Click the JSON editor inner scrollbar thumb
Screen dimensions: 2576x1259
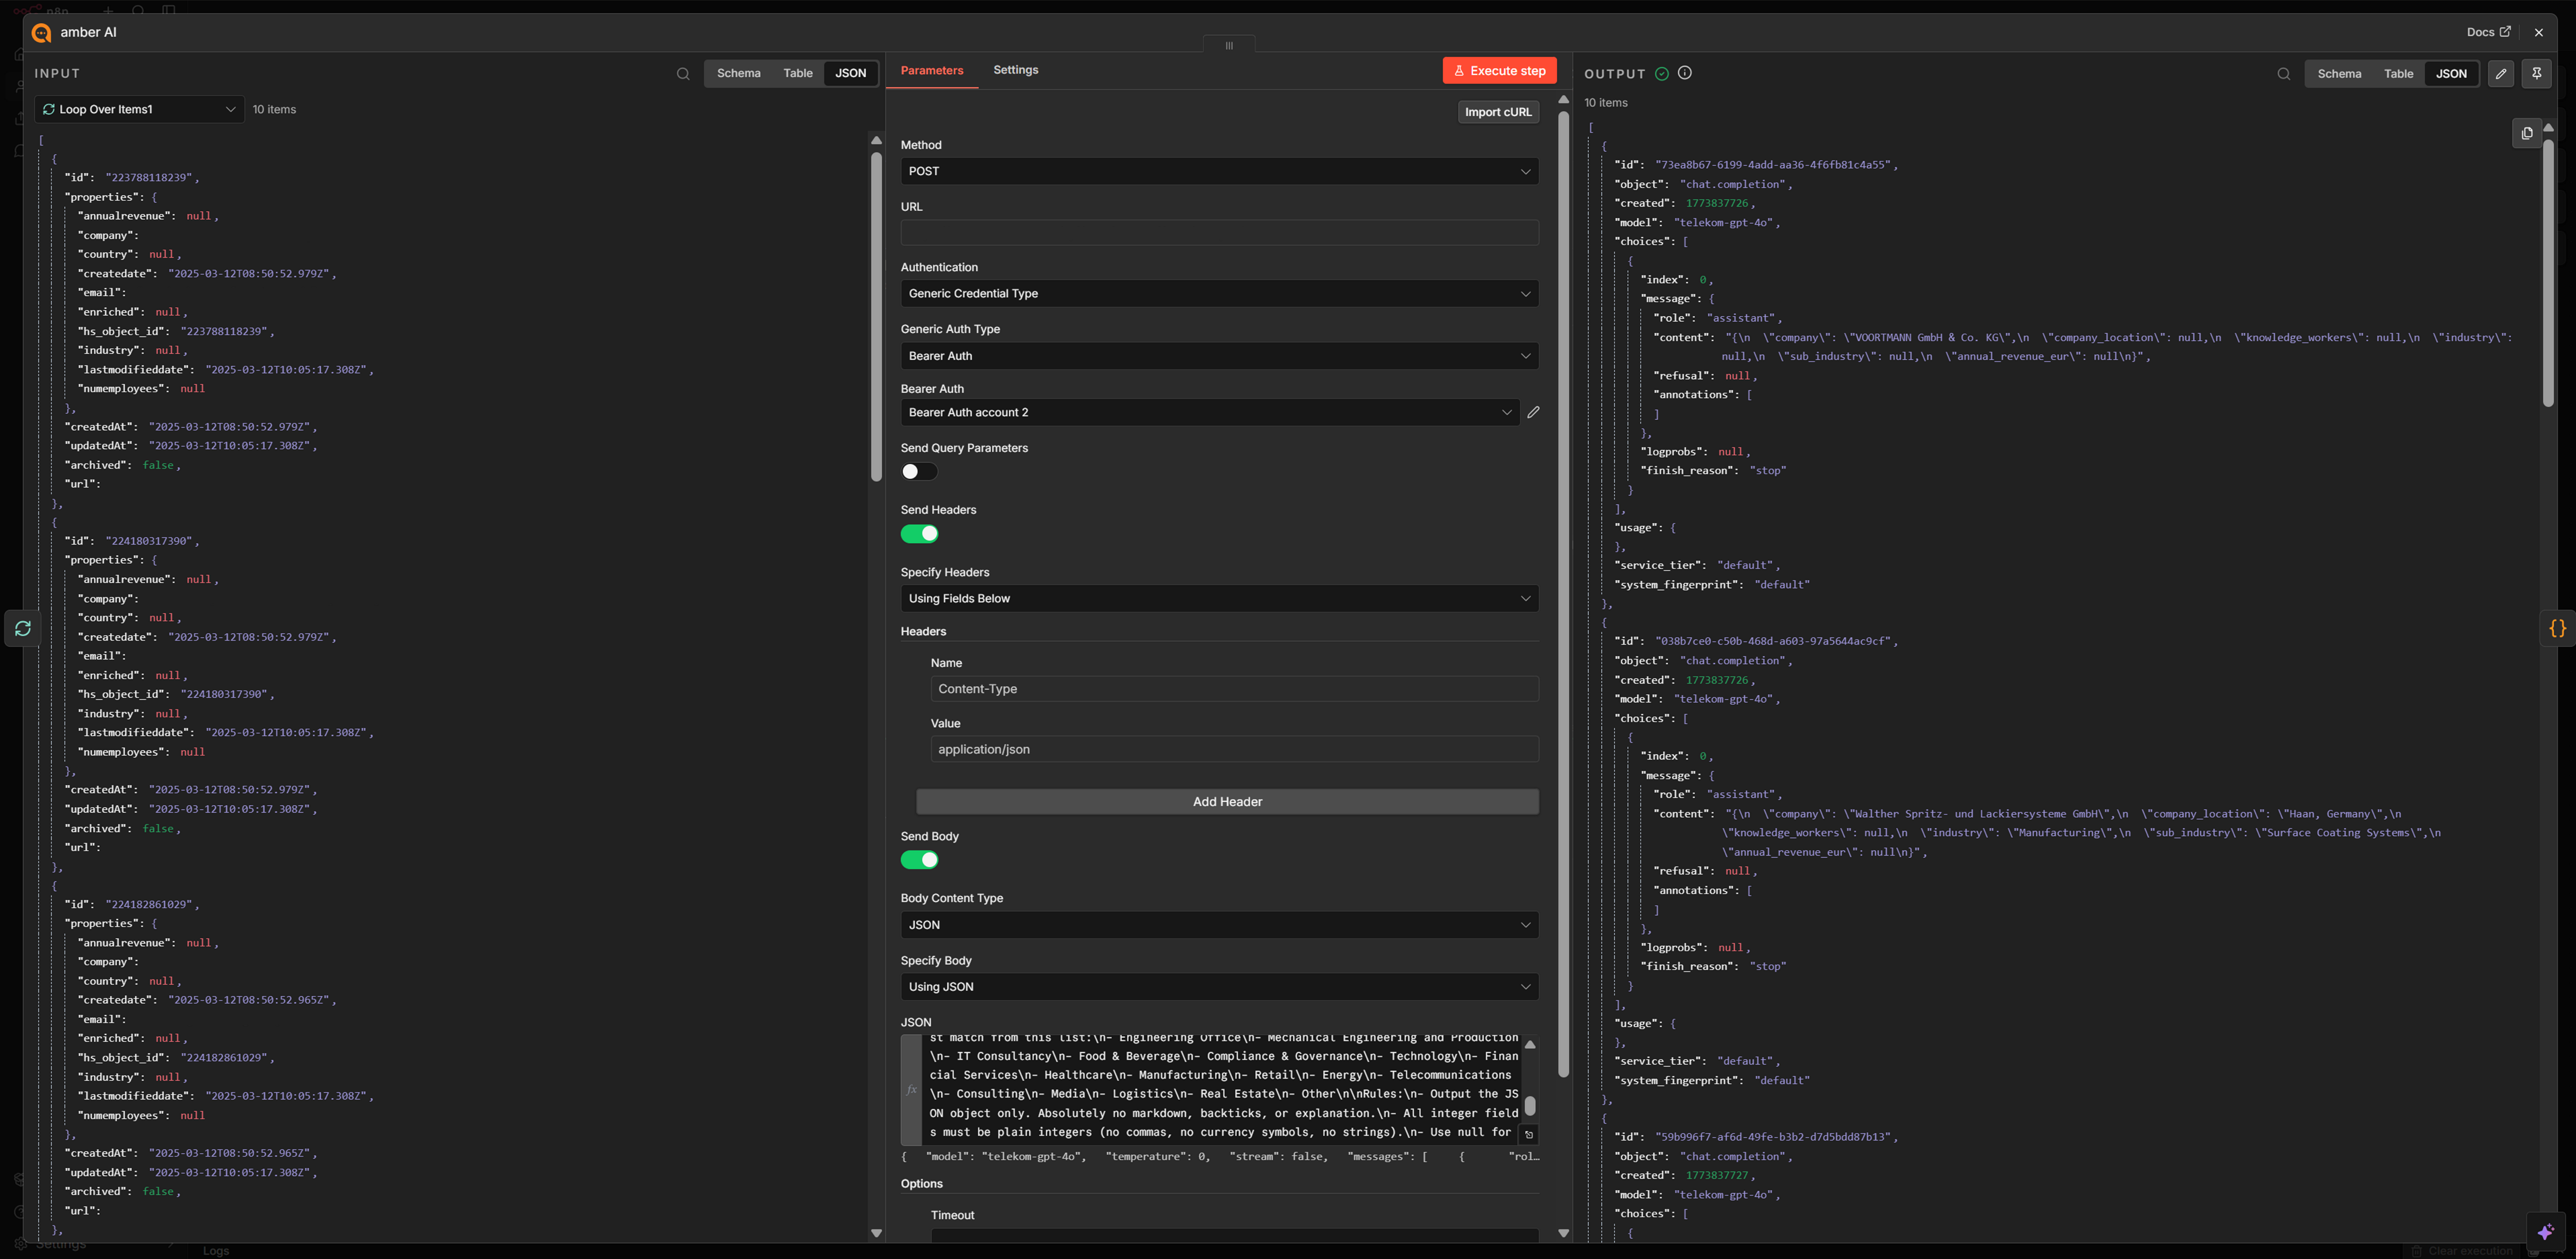click(1530, 1106)
